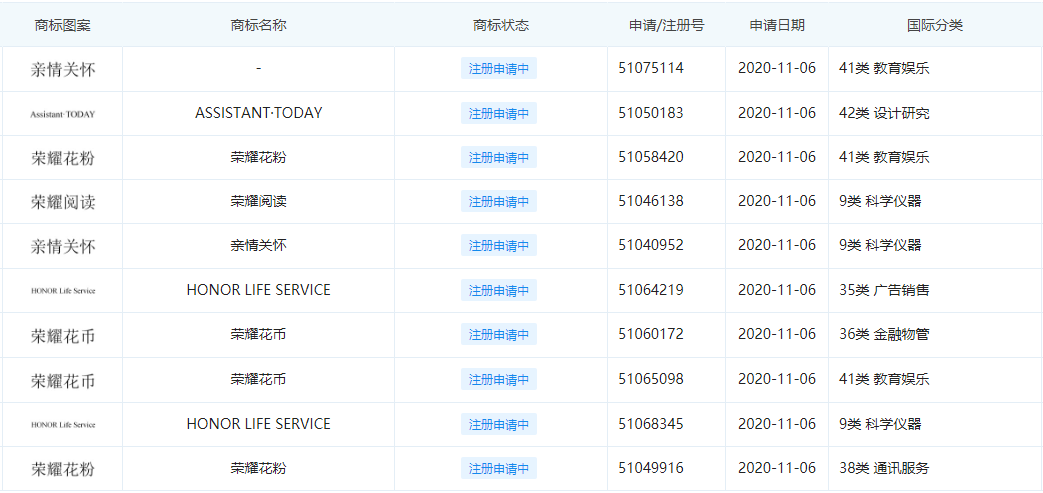
Task: Click 注册申请中 status badge in row 51058420
Action: pos(499,158)
